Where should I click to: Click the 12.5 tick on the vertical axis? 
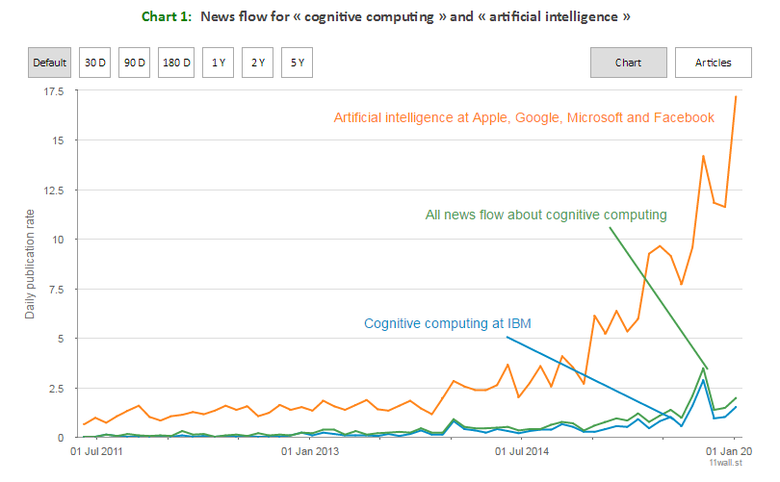(x=53, y=191)
